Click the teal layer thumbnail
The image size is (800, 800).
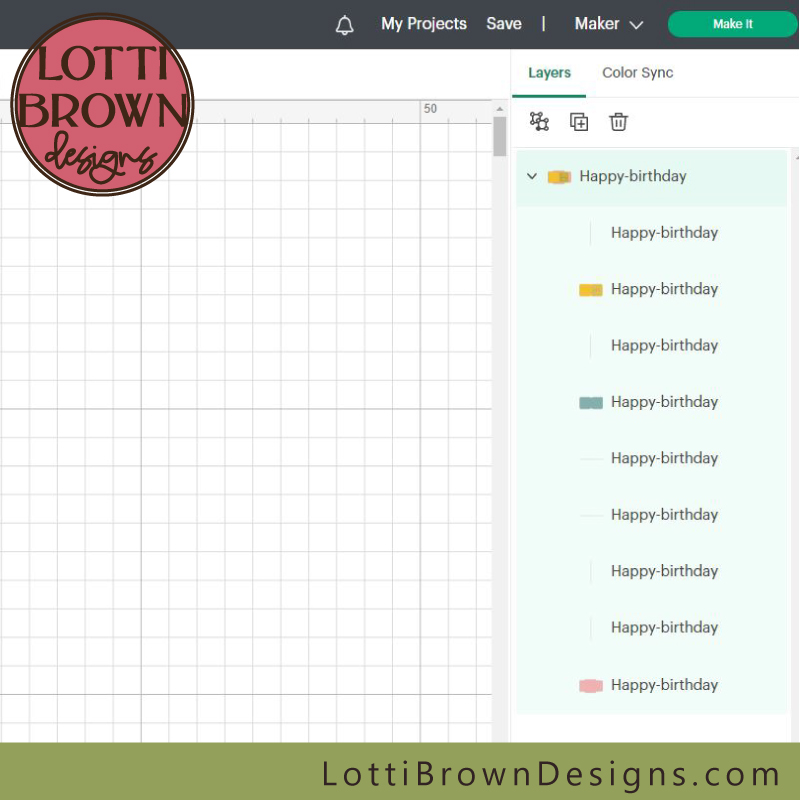591,403
